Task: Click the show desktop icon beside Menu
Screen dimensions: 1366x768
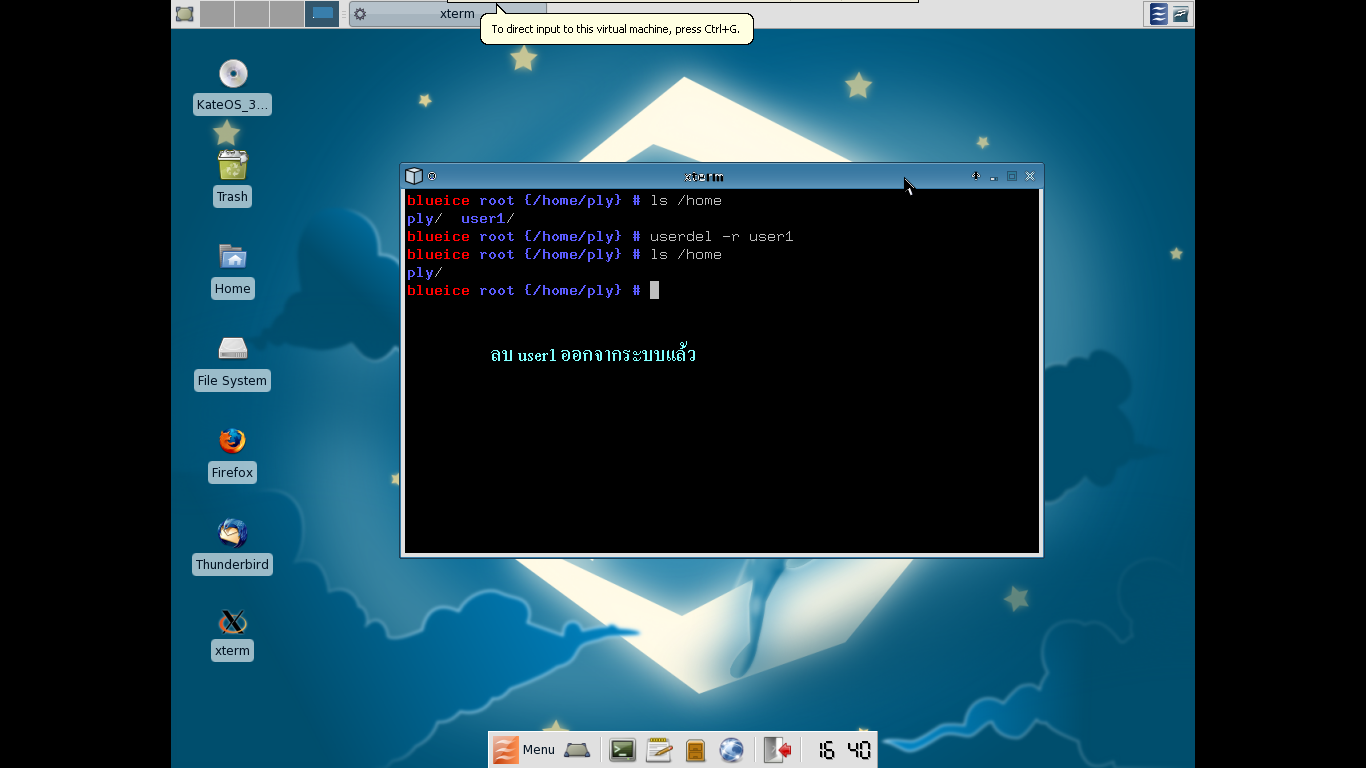Action: (x=577, y=750)
